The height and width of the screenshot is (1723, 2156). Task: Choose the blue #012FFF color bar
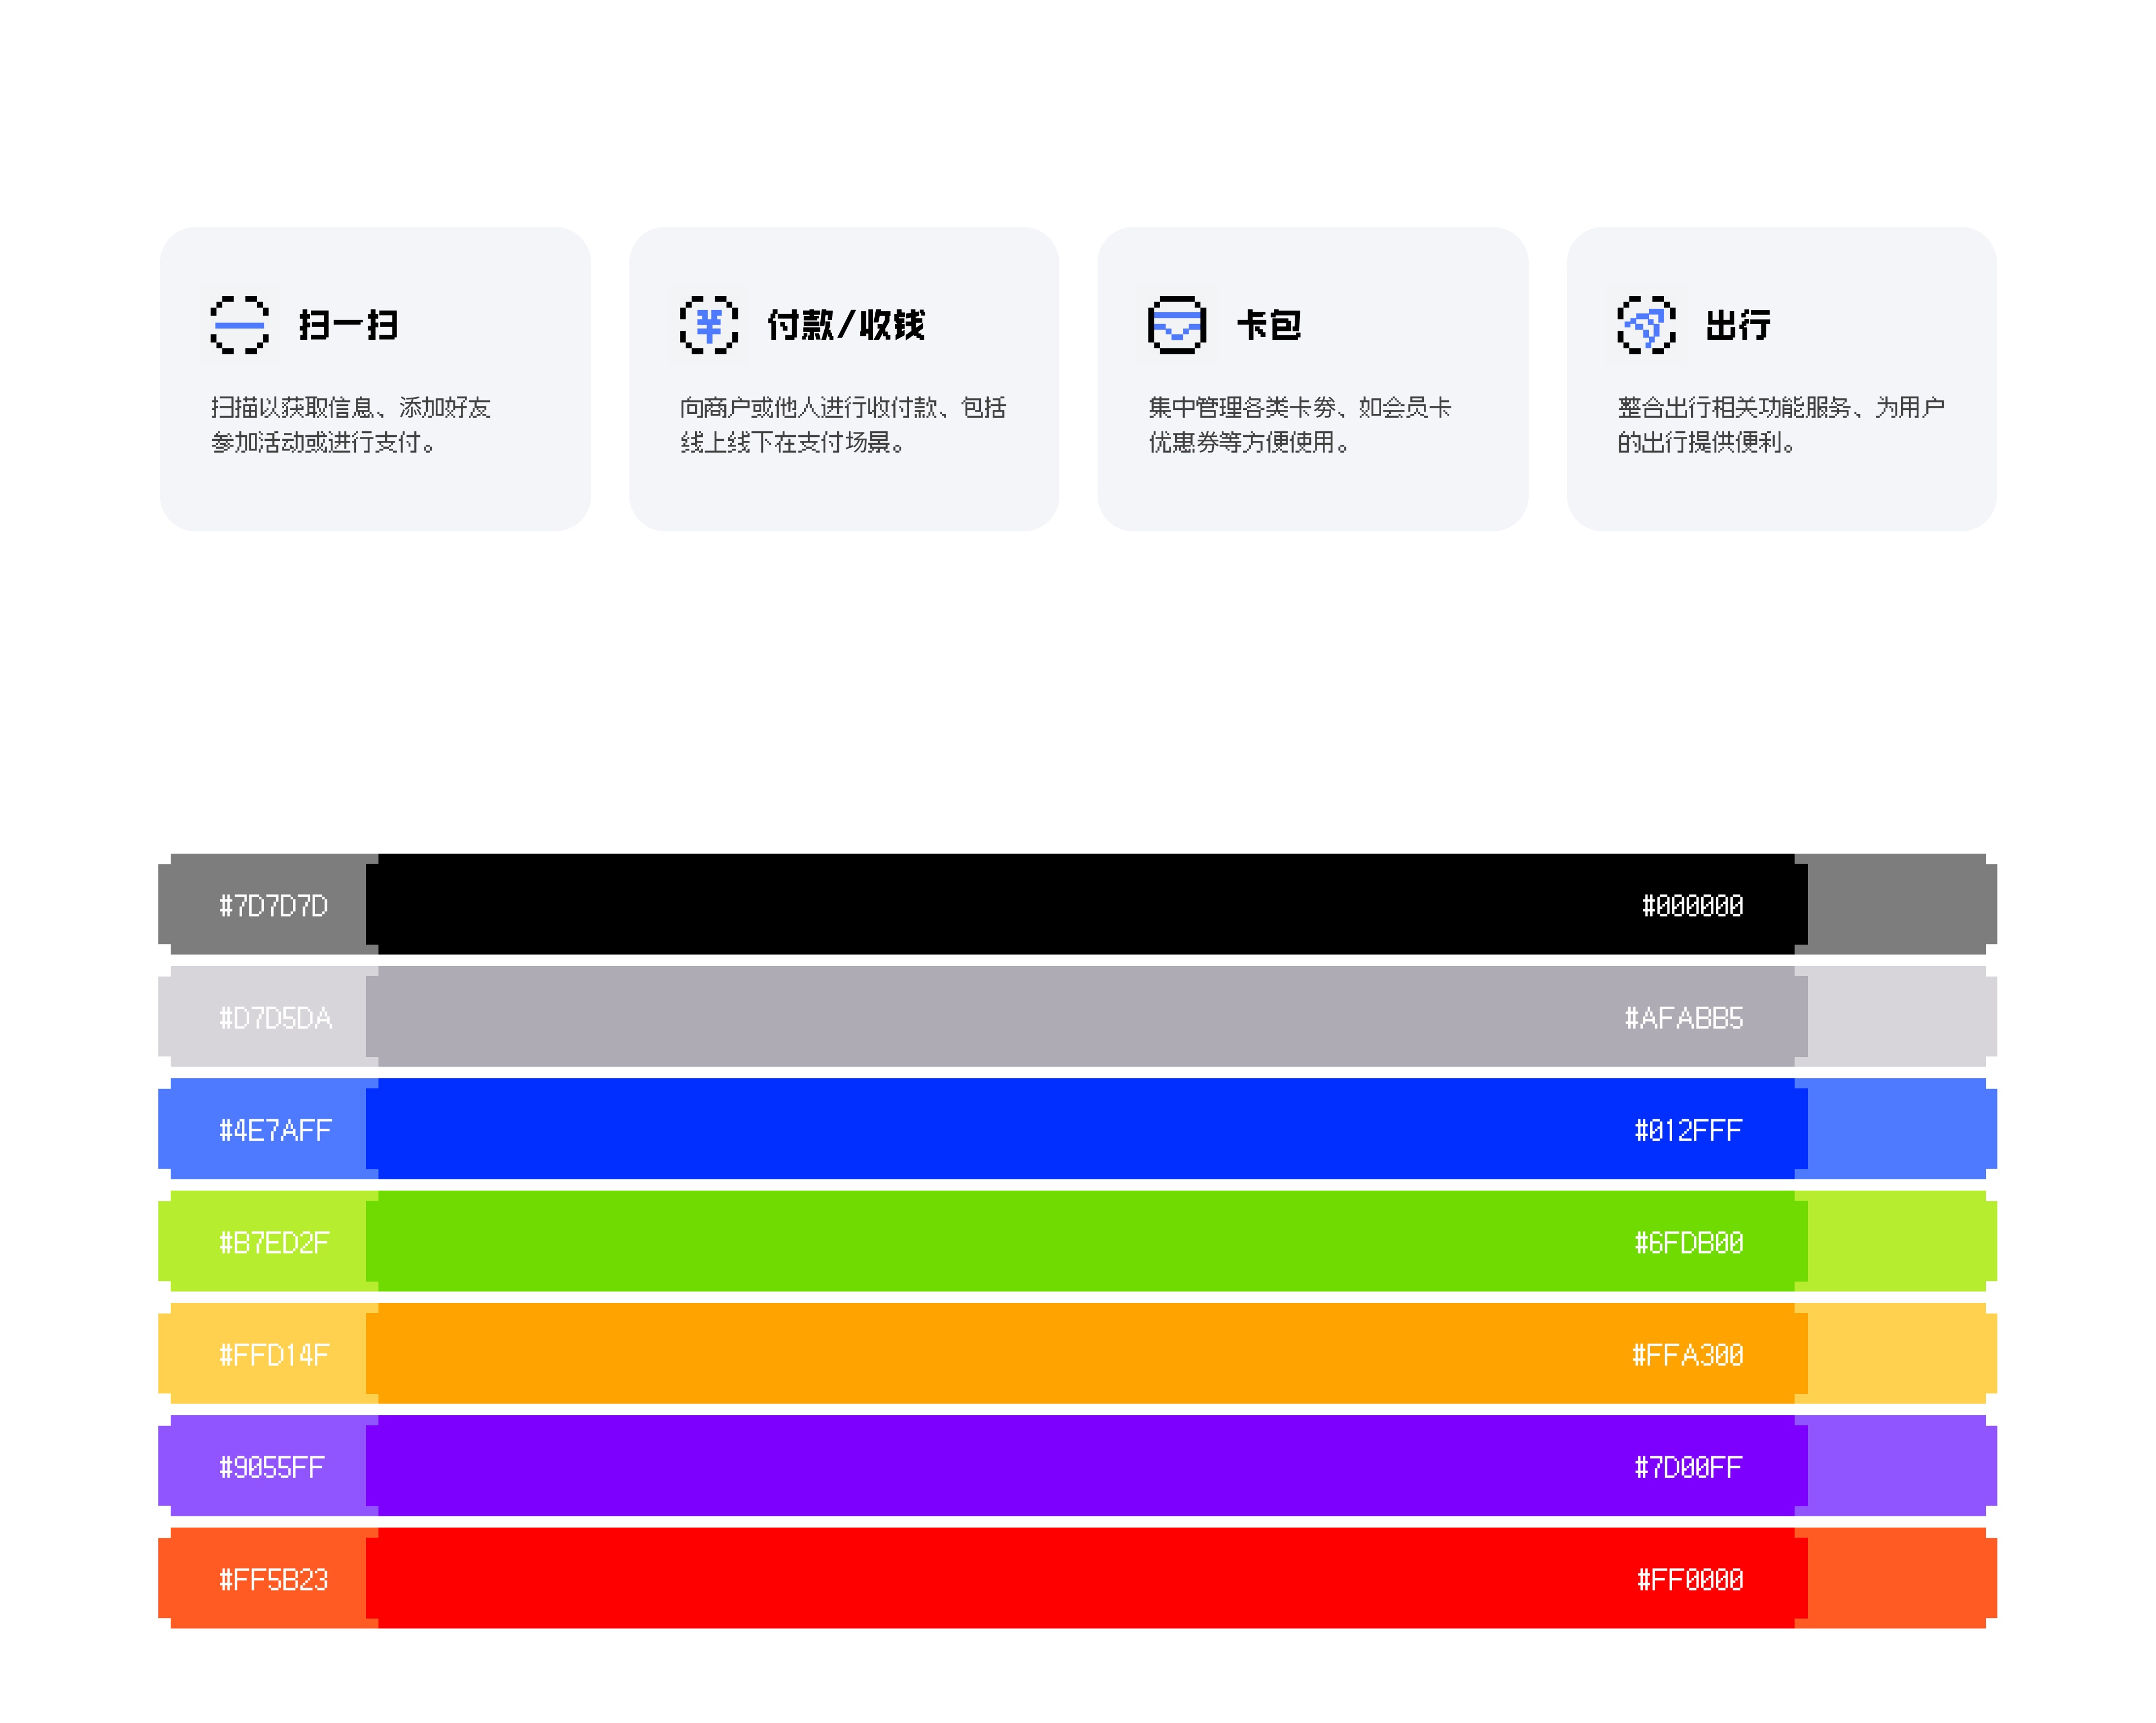1085,1128
